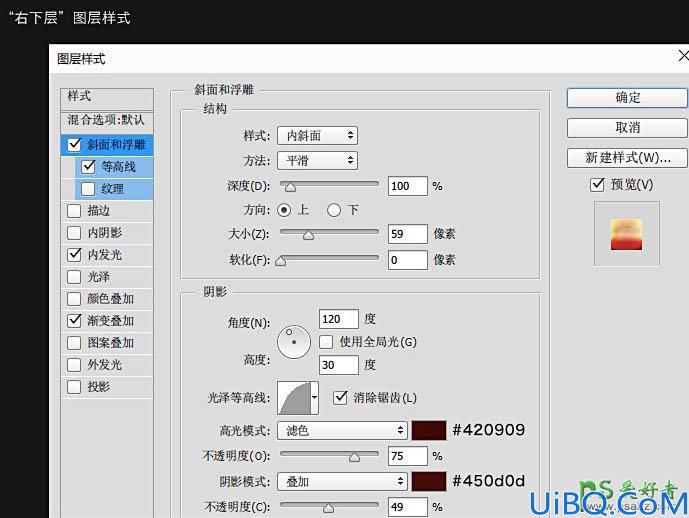Screen dimensions: 689x518
Task: Open the 阴影模式 color swatch
Action: click(x=429, y=482)
